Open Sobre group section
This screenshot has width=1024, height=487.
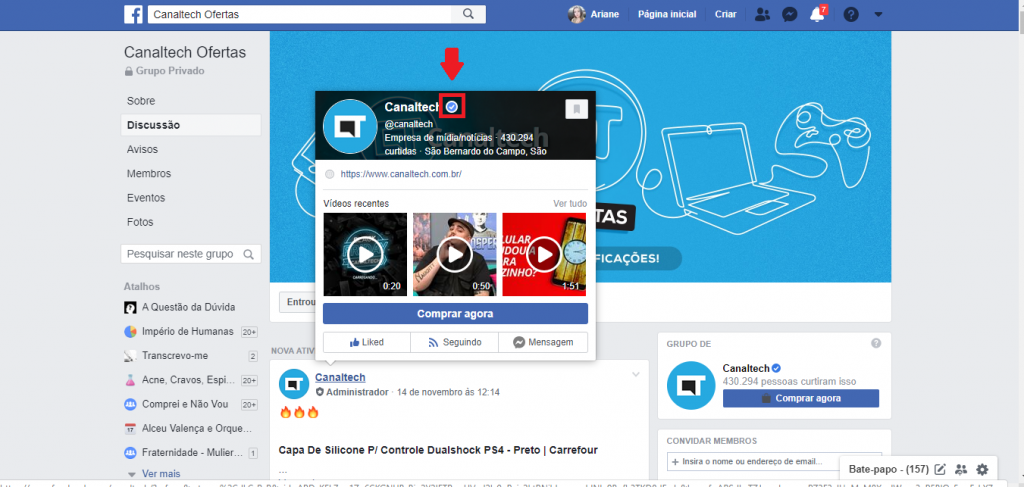(141, 101)
